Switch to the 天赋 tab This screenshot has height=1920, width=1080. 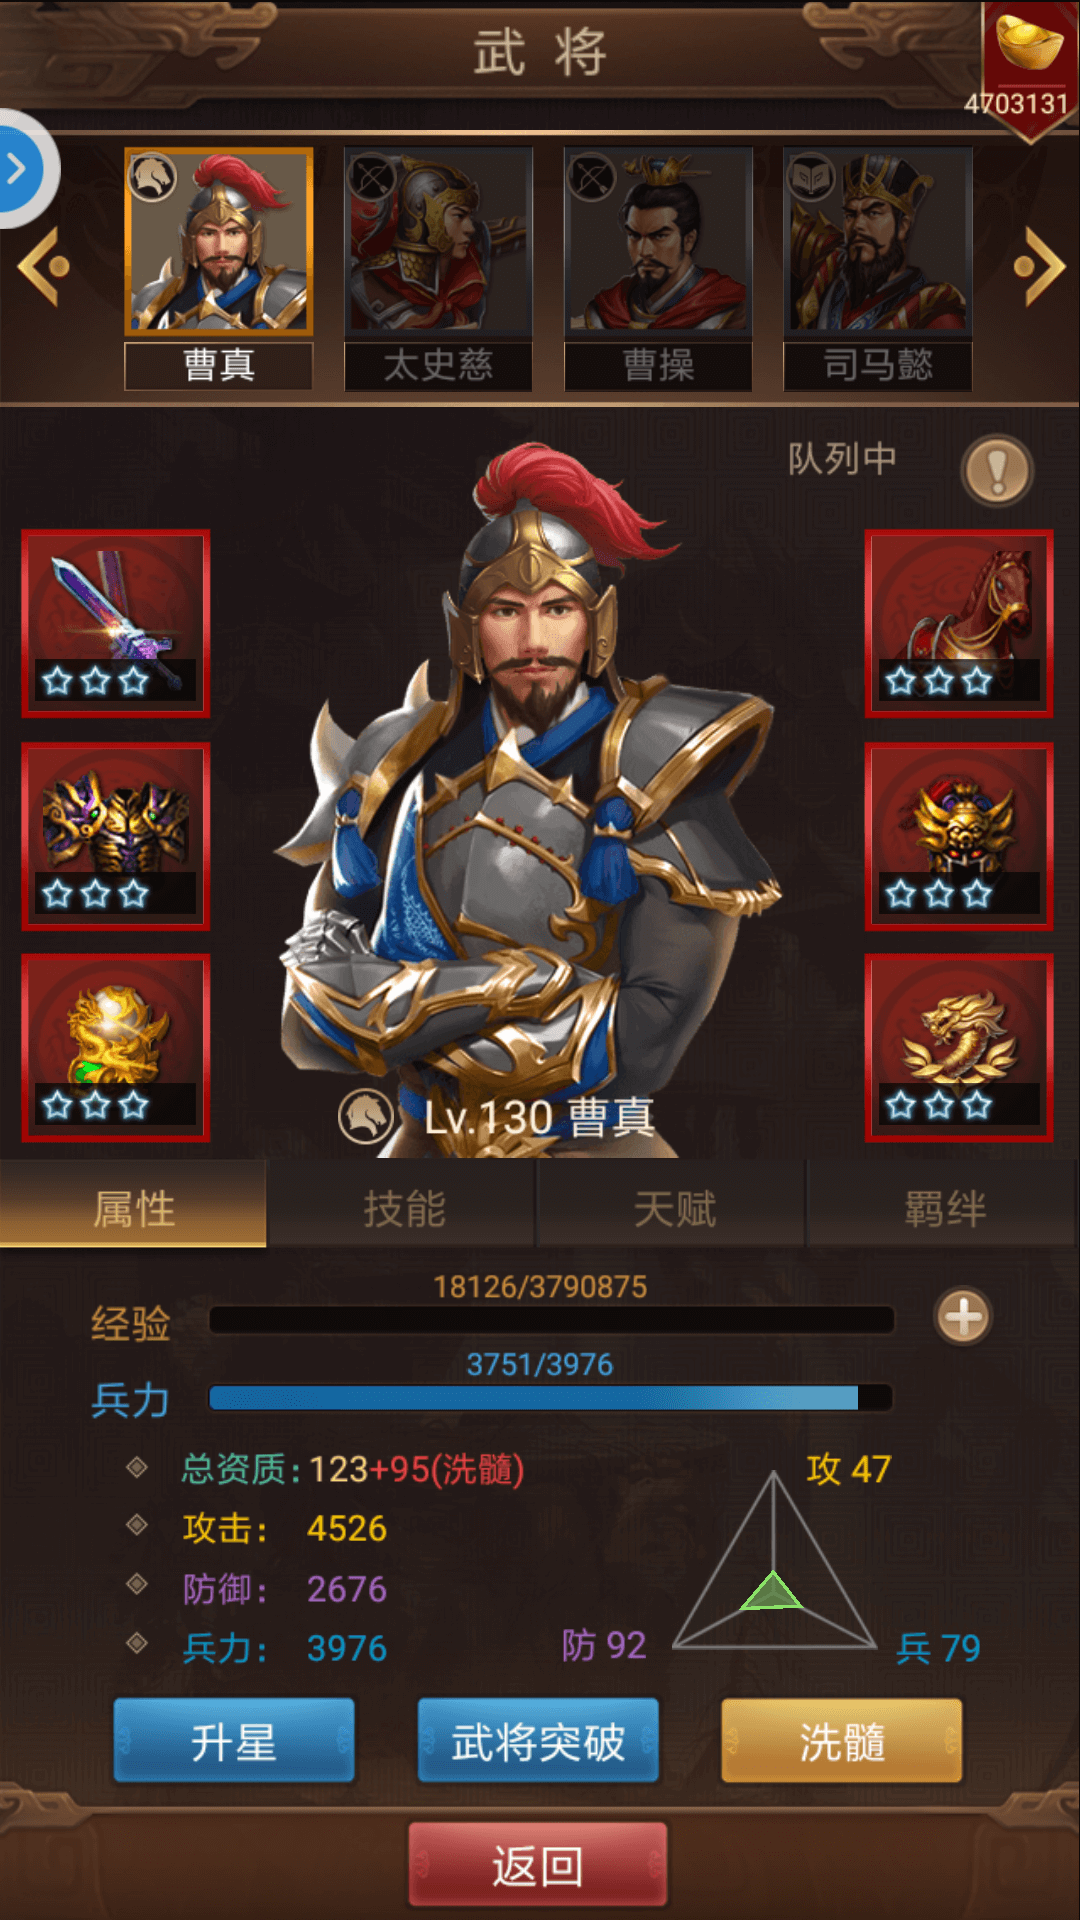click(x=674, y=1207)
